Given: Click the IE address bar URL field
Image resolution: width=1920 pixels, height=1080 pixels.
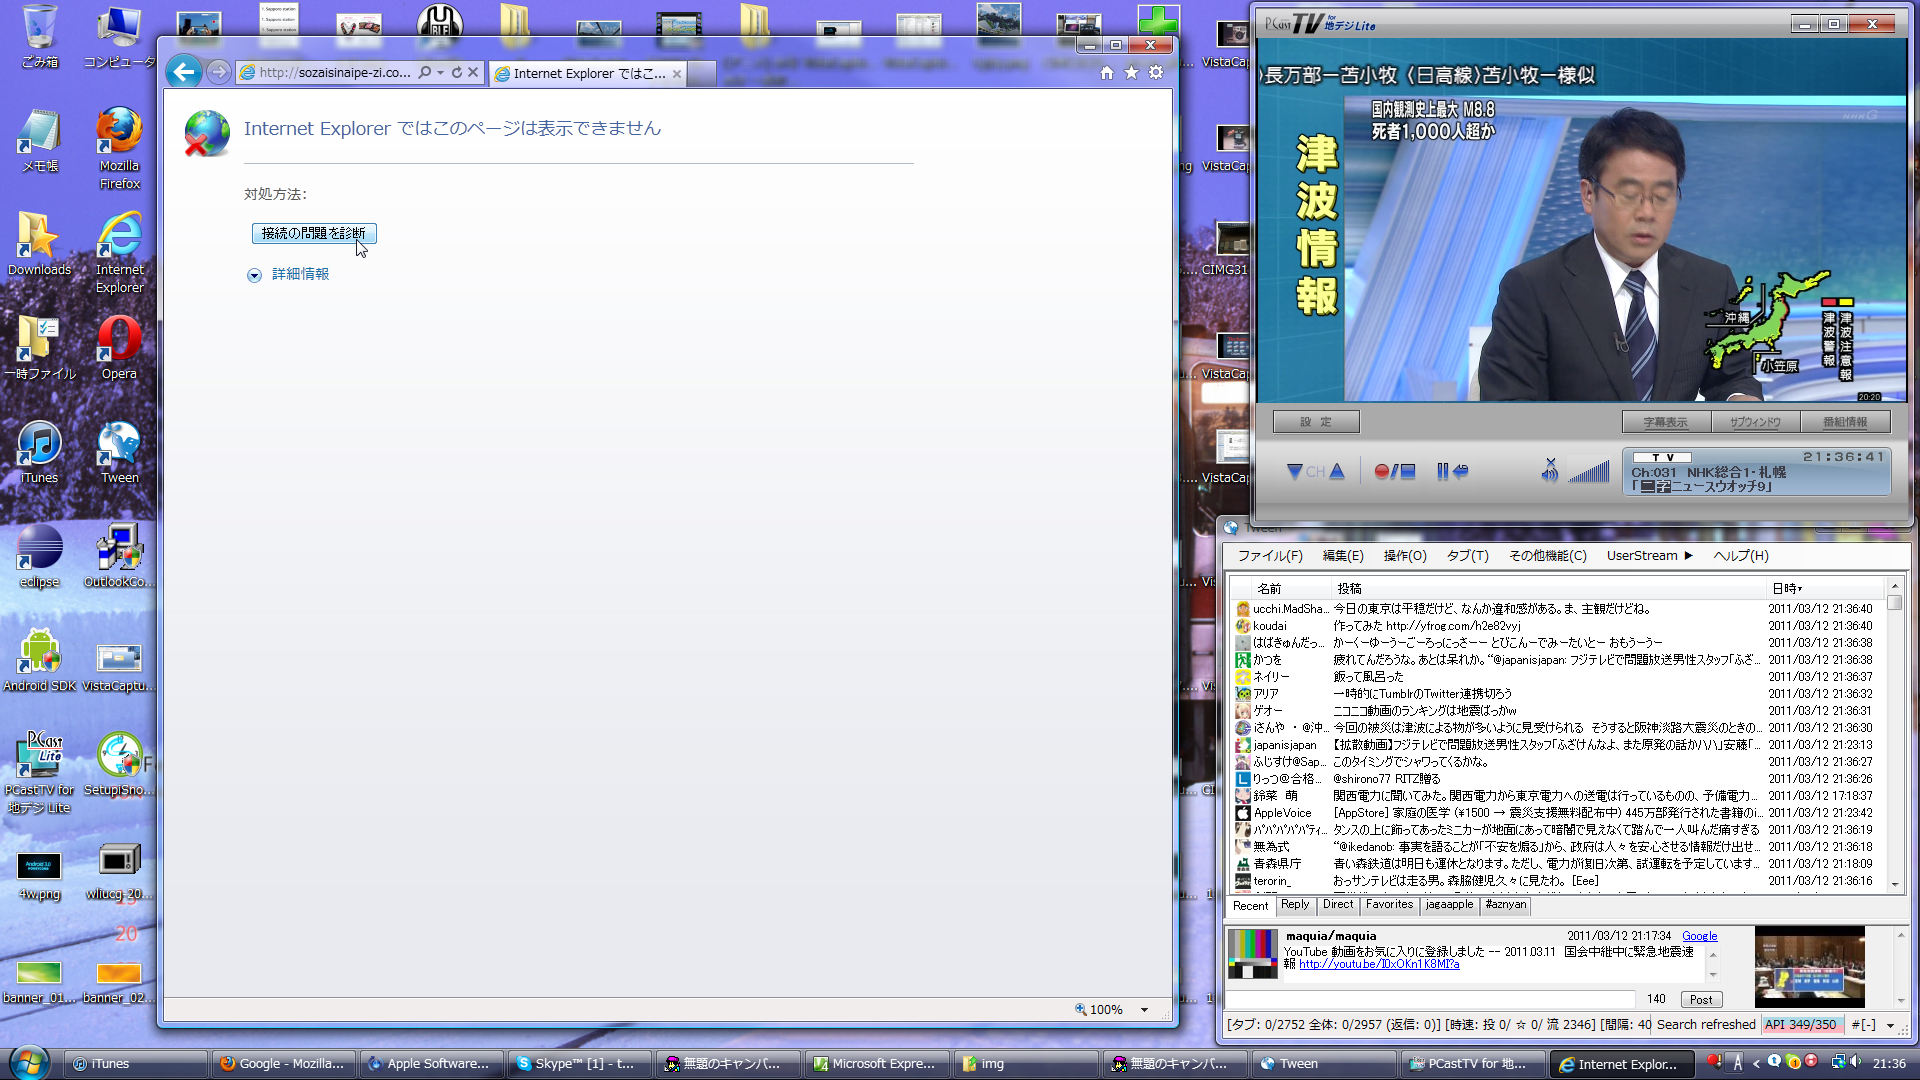Looking at the screenshot, I should [x=335, y=73].
